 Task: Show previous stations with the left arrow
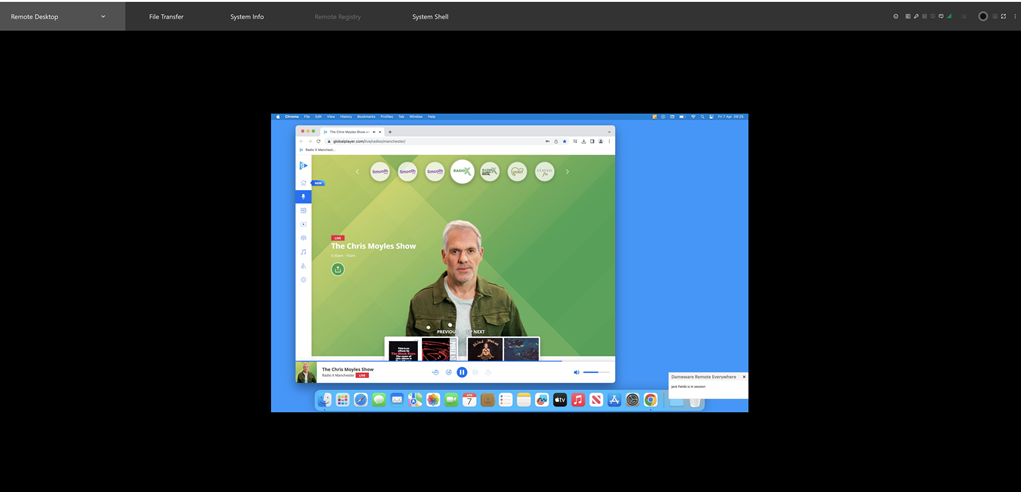[357, 172]
